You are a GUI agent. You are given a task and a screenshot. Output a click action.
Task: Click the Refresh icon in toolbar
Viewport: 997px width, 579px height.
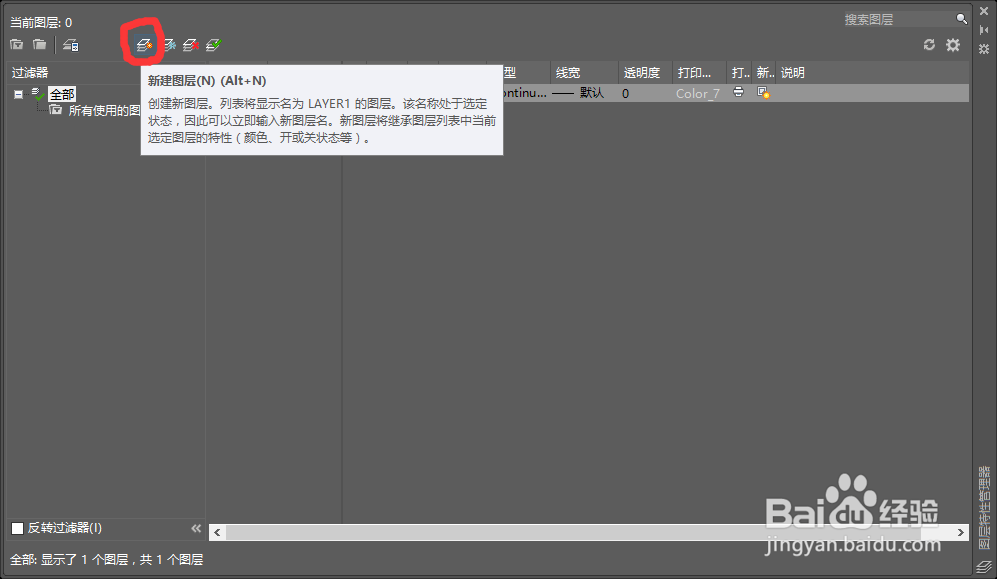click(x=929, y=44)
